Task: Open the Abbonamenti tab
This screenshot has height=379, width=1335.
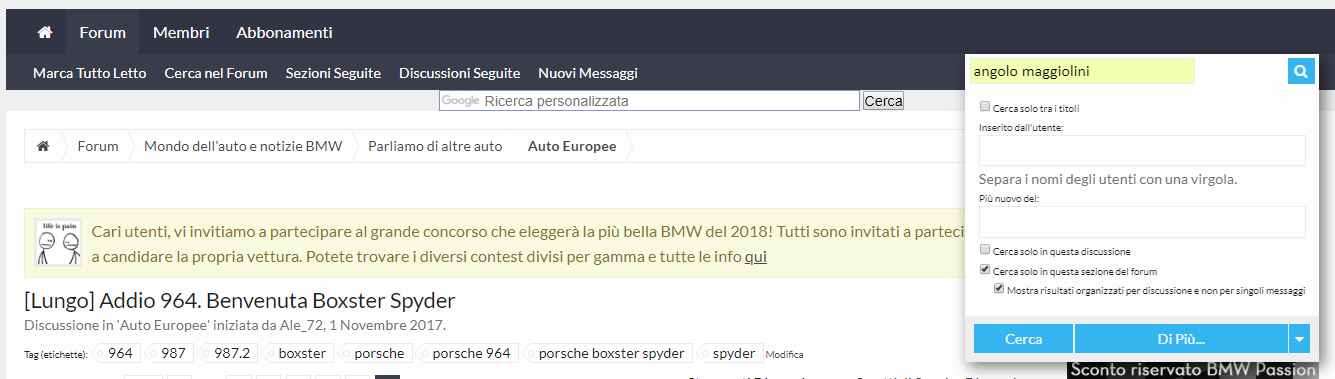Action: point(284,32)
